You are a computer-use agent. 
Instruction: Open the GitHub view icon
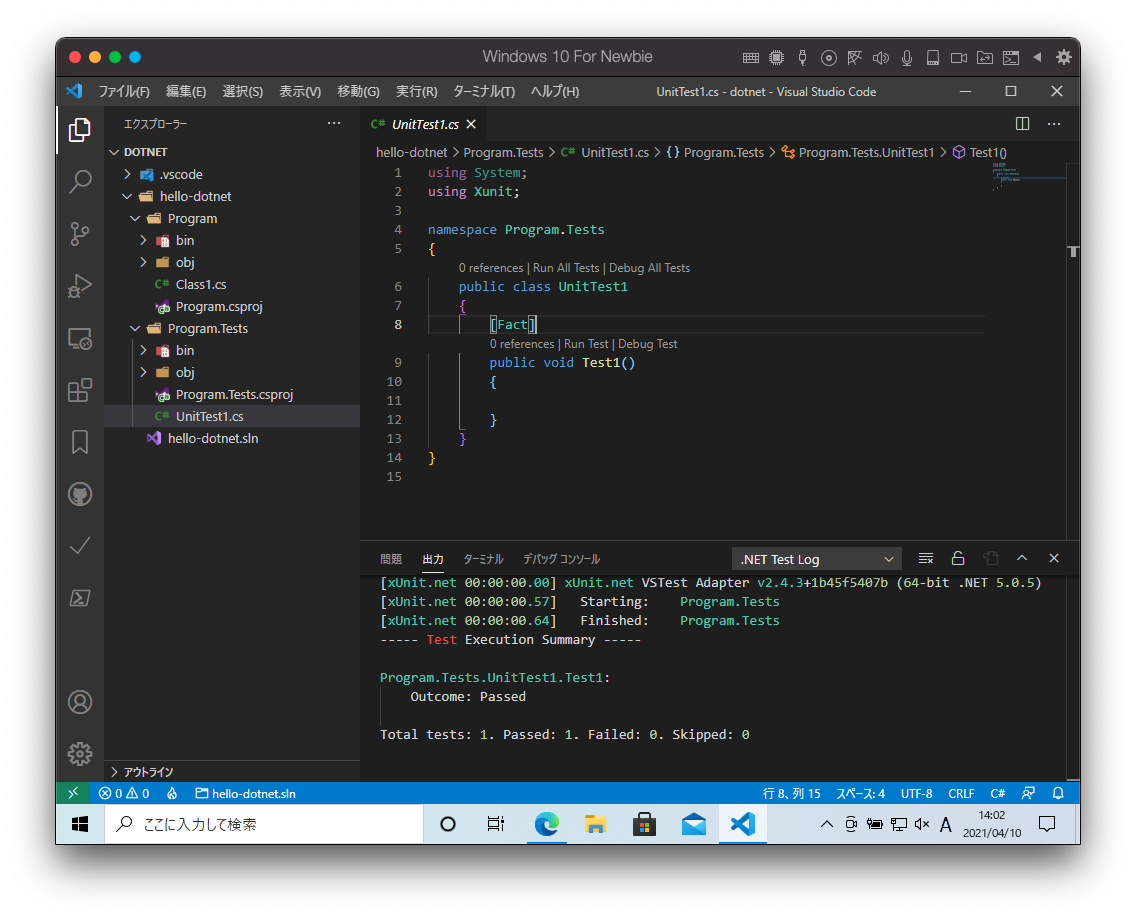pyautogui.click(x=80, y=494)
